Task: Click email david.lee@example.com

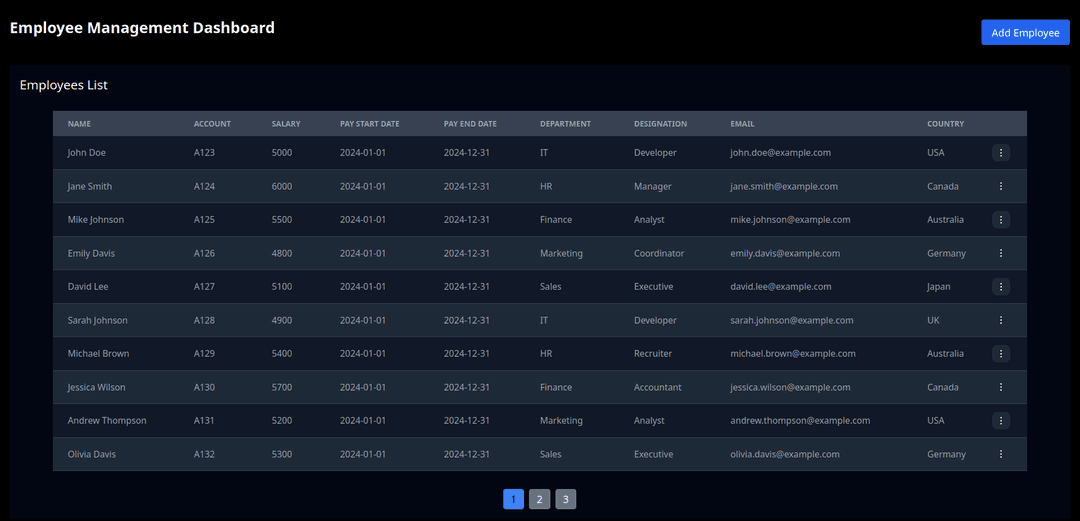Action: 780,287
